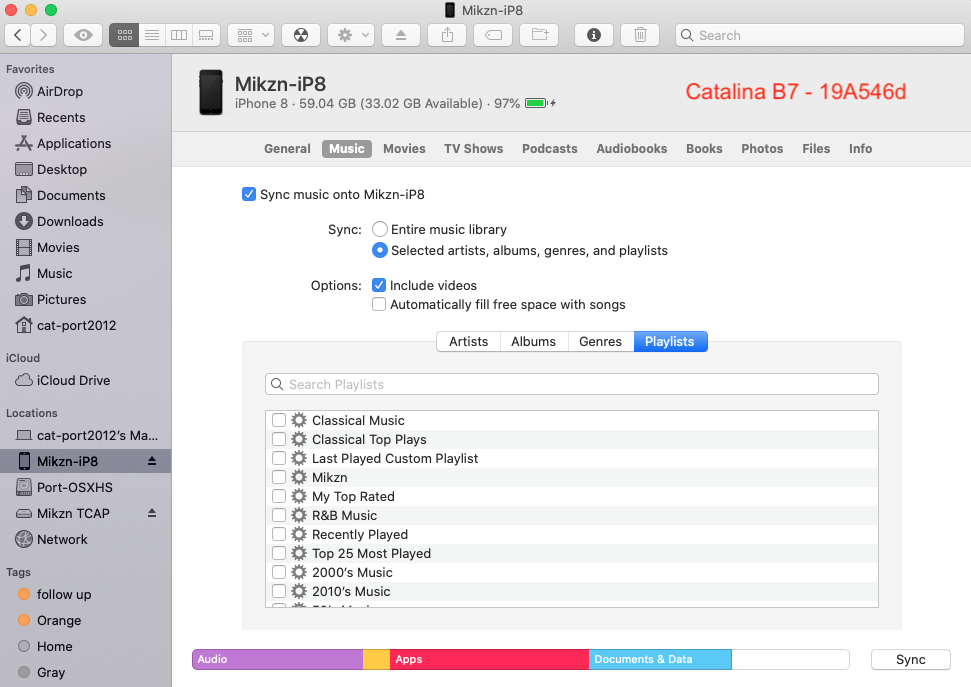The height and width of the screenshot is (687, 971).
Task: Click the New Folder toolbar icon
Action: pyautogui.click(x=539, y=35)
